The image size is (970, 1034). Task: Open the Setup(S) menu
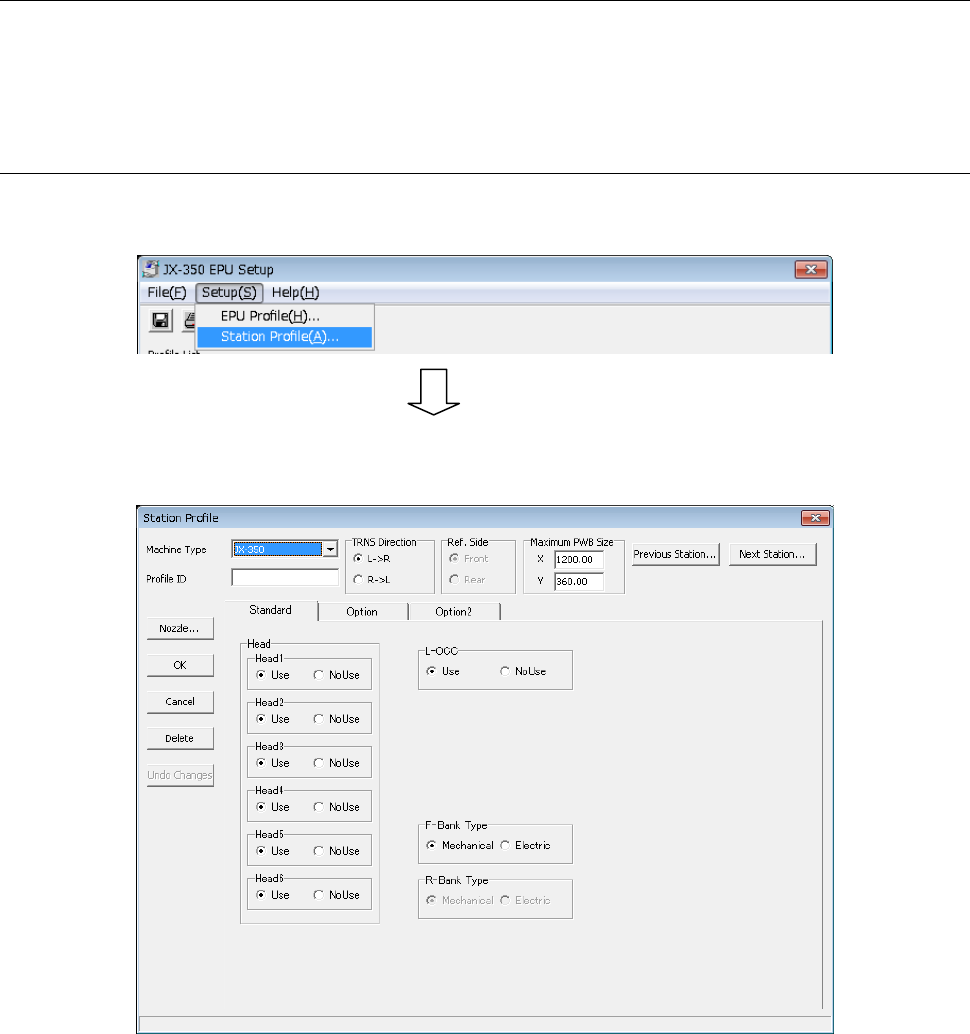229,292
